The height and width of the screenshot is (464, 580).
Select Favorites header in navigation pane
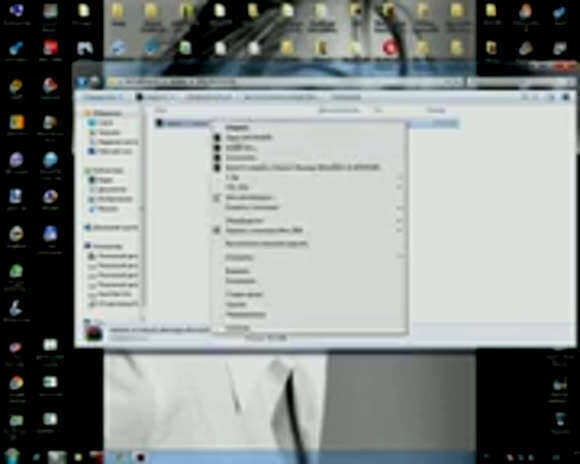pos(104,113)
